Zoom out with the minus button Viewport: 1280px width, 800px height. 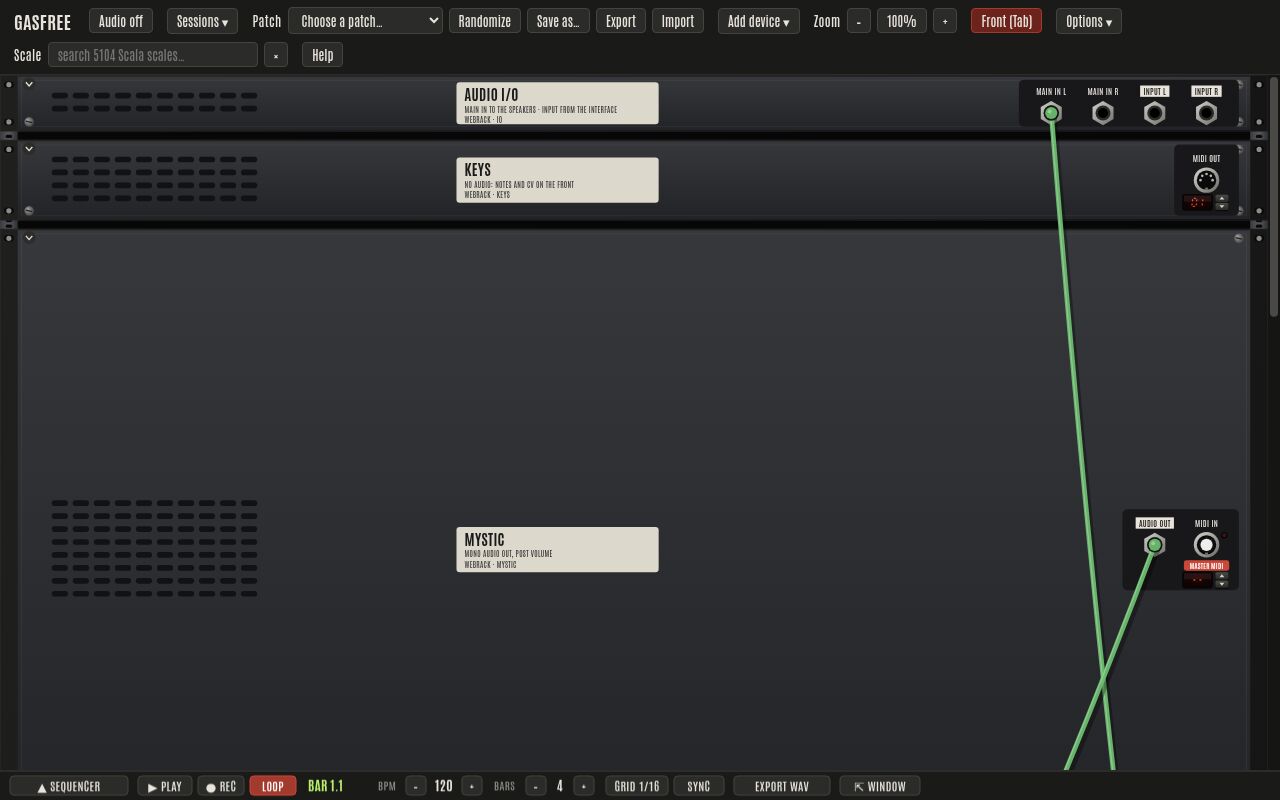coord(859,21)
